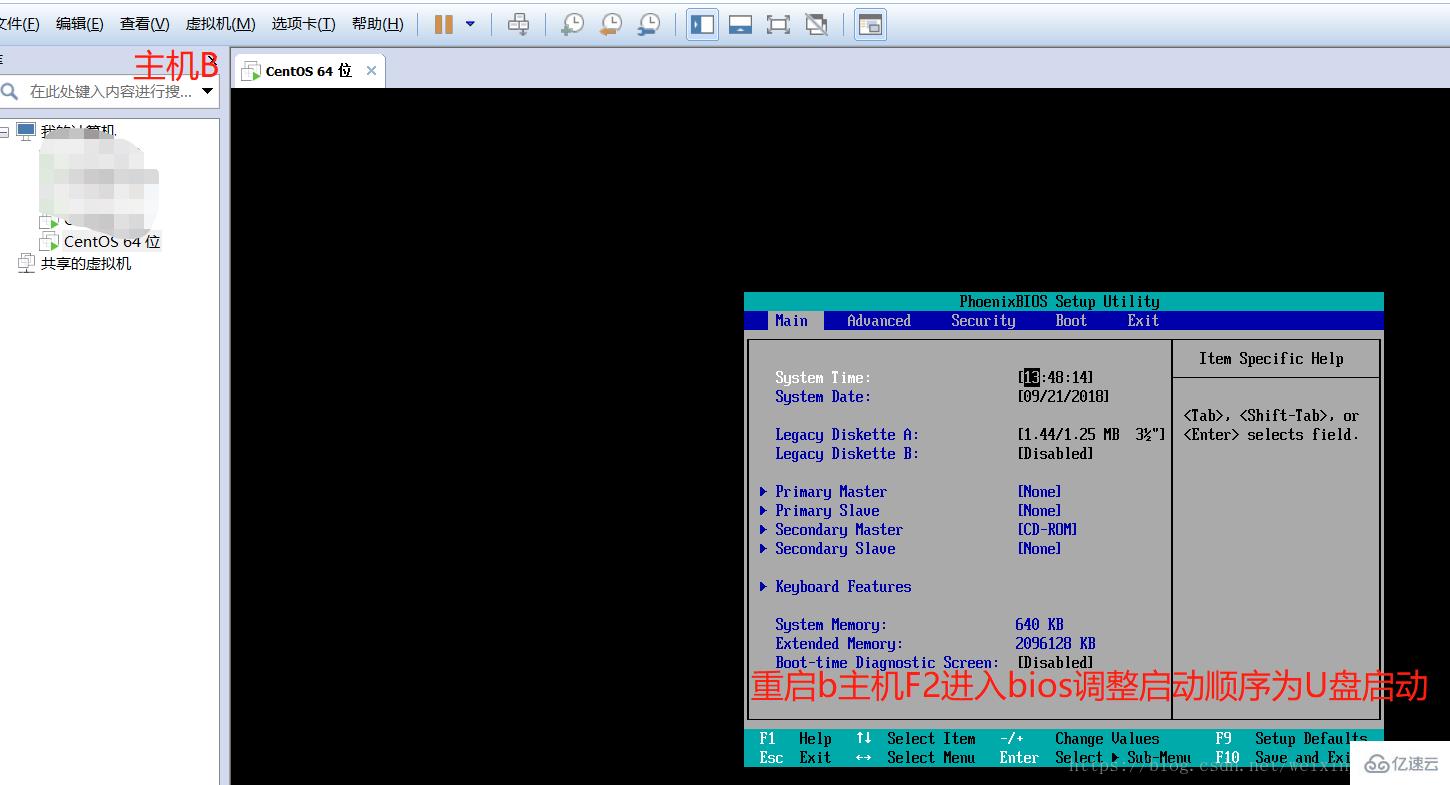Viewport: 1450px width, 785px height.
Task: Pause the virtual machine from the toolbar
Action: coord(444,24)
